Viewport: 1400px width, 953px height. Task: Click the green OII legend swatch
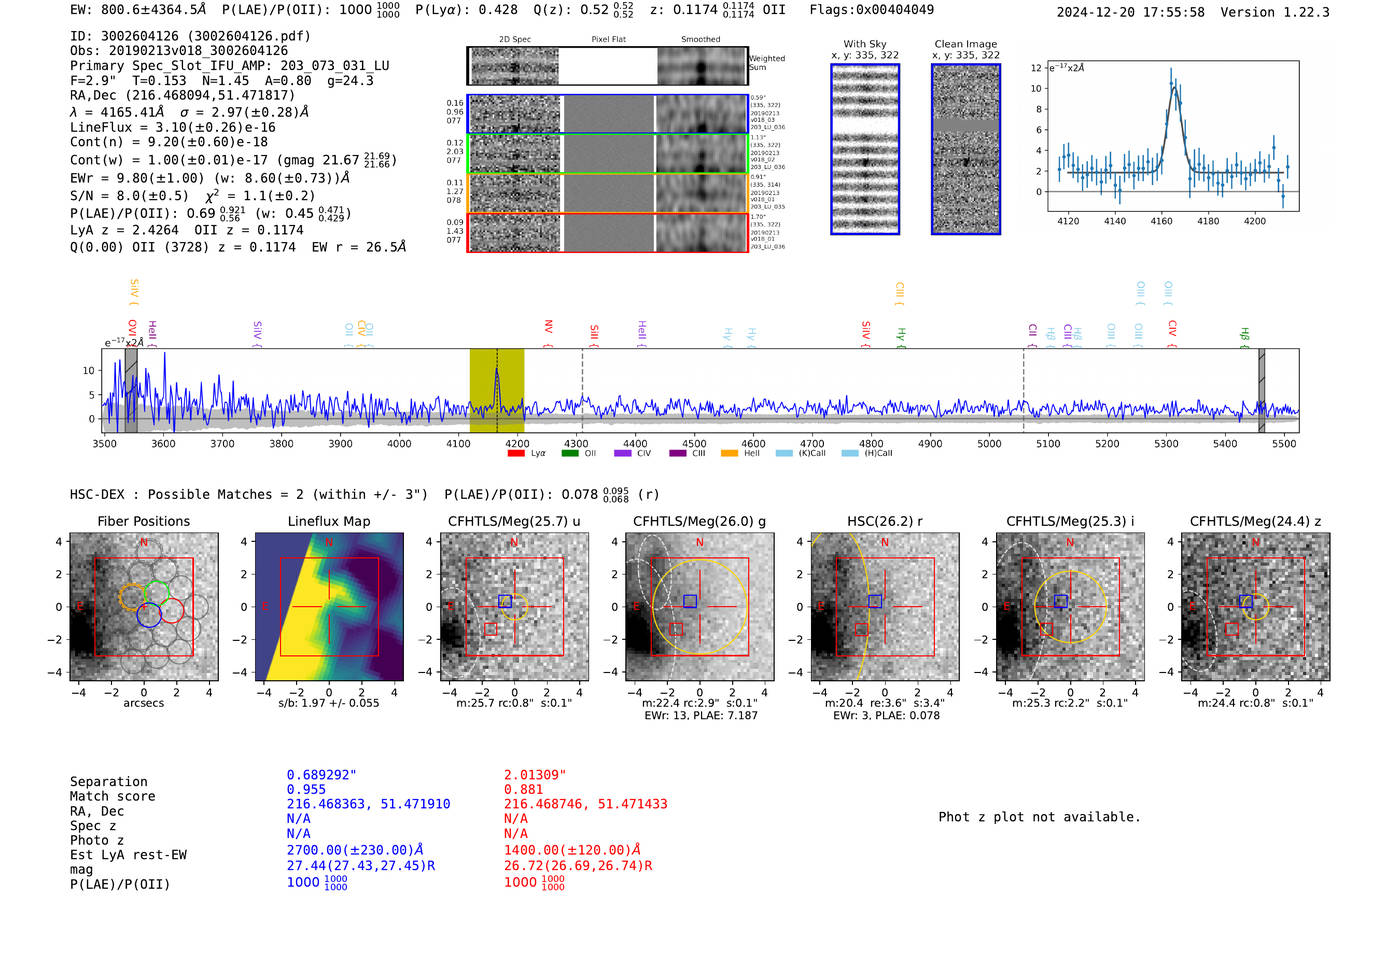[x=570, y=454]
